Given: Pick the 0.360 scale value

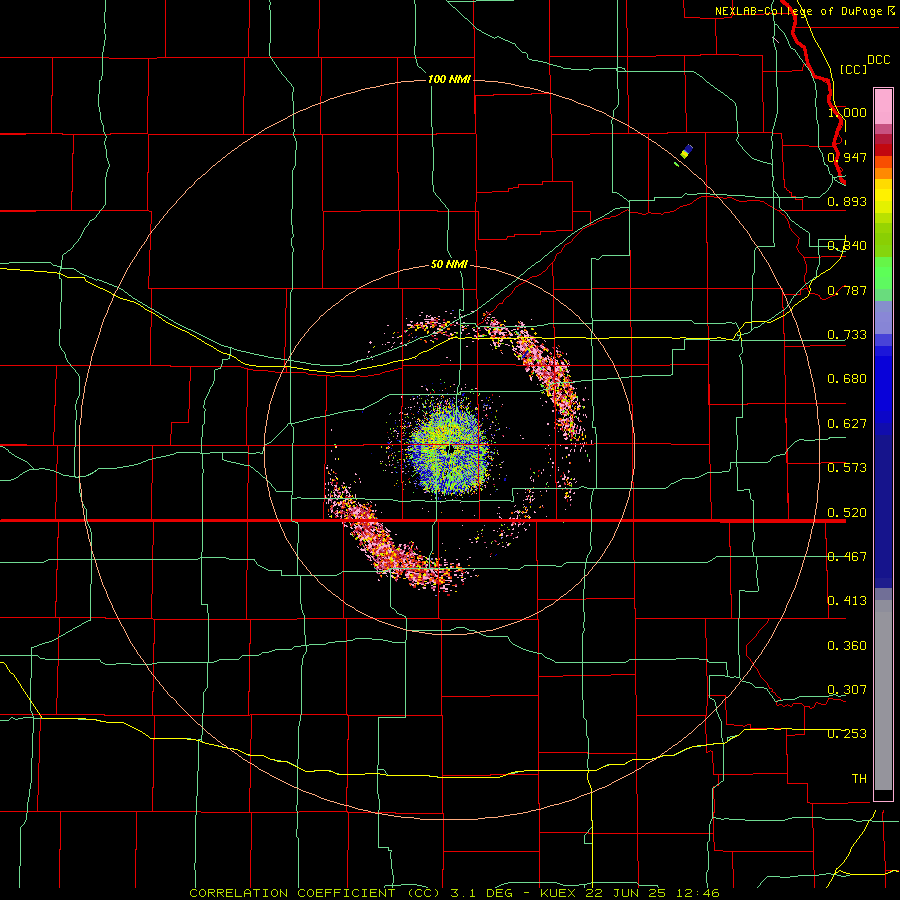Looking at the screenshot, I should (x=847, y=645).
